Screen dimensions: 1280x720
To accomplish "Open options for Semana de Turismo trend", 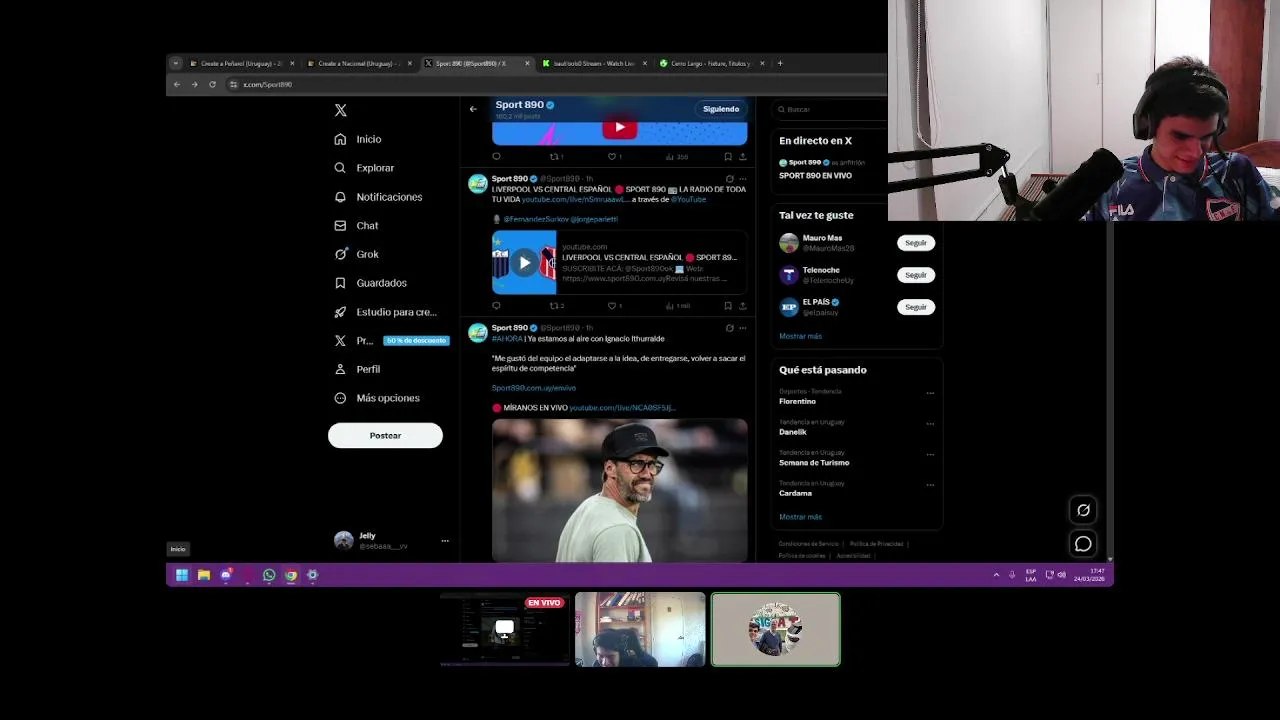I will (930, 454).
